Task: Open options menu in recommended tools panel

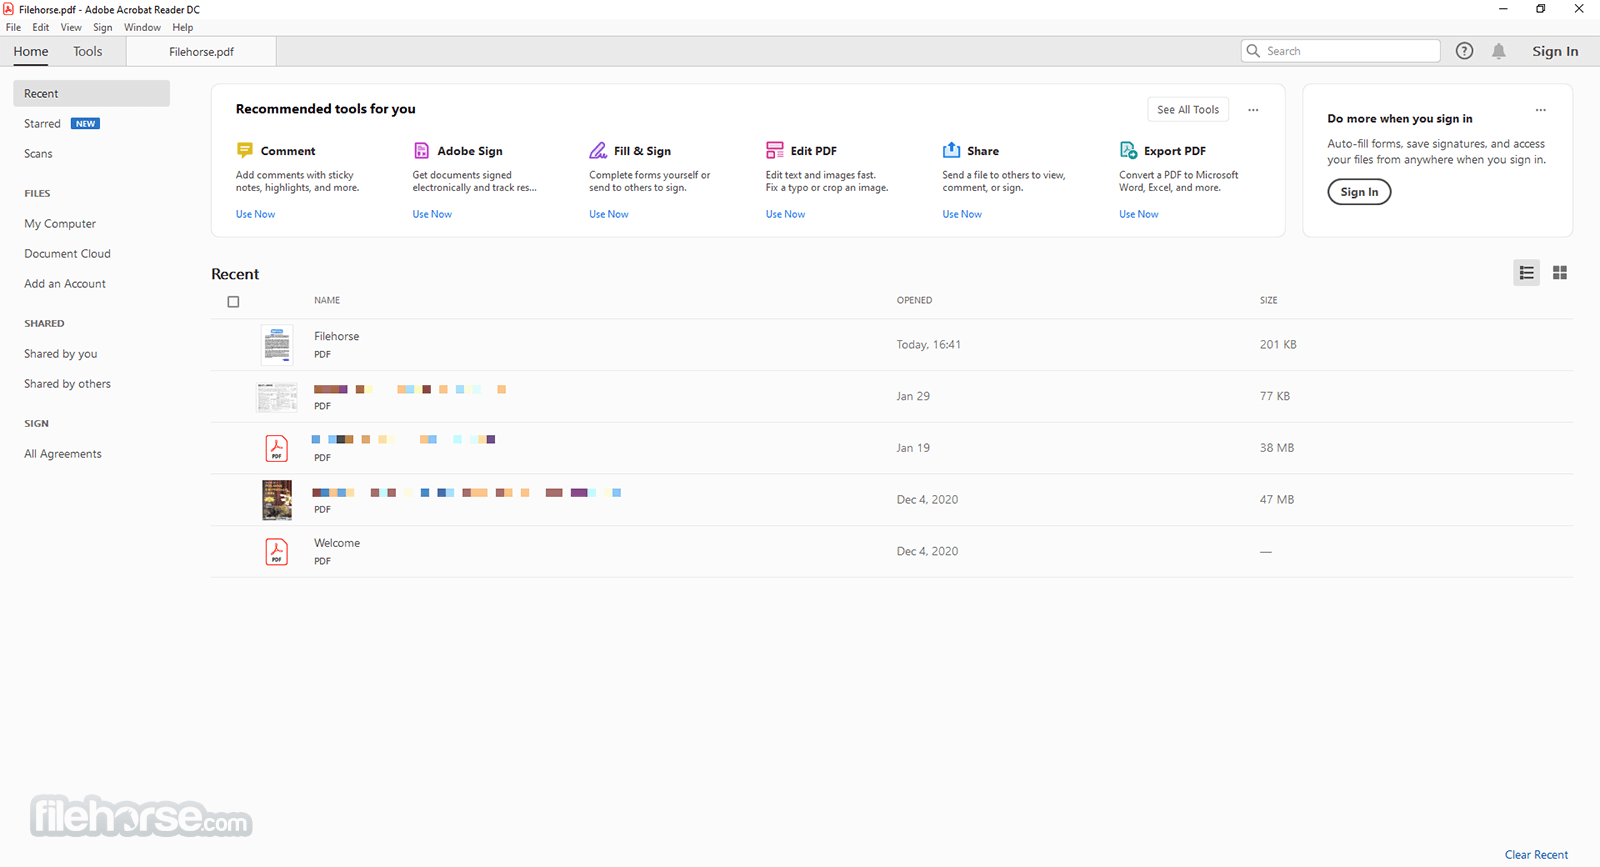Action: click(x=1253, y=110)
